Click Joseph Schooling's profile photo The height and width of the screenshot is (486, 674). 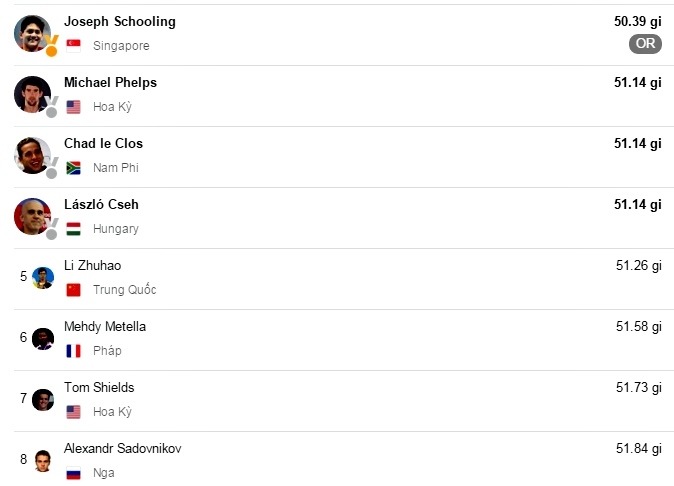pyautogui.click(x=31, y=33)
